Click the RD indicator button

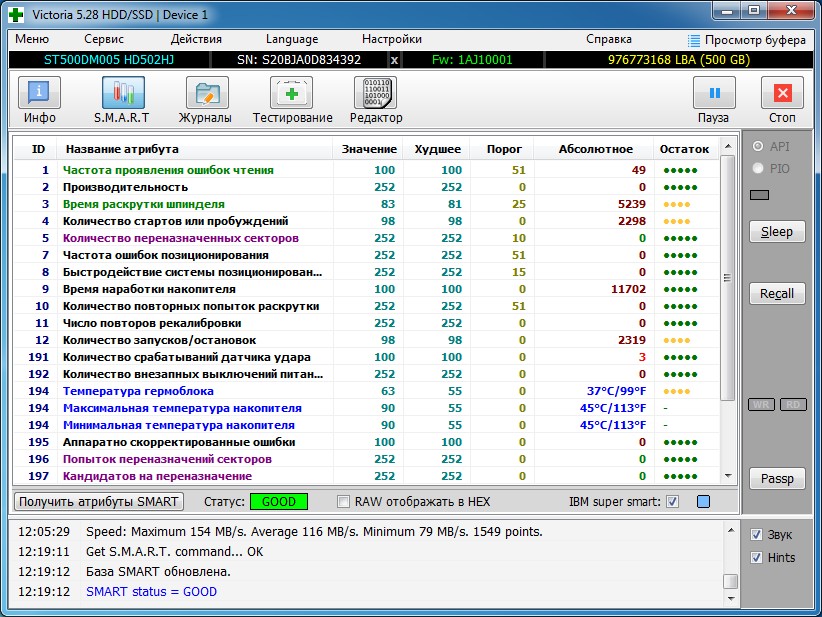[793, 405]
